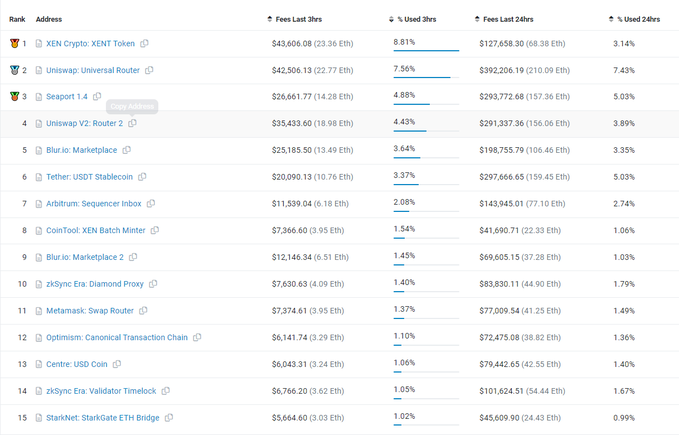Screen dimensions: 679x435
Task: Select the $11,539.04 (6.18 Eth) cell
Action: click(x=310, y=204)
